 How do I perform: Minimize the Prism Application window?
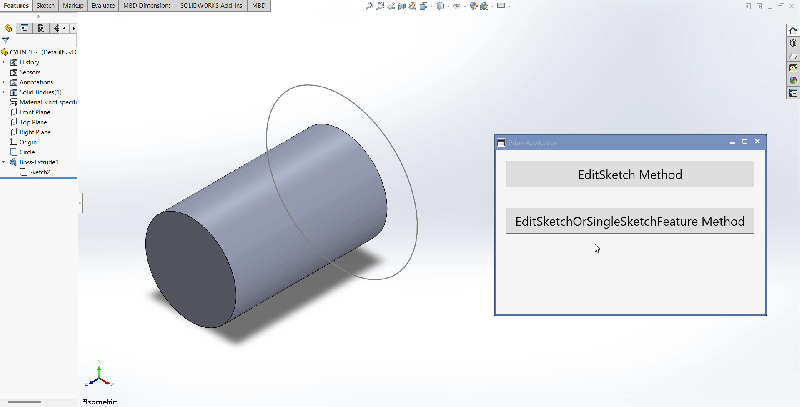click(732, 142)
